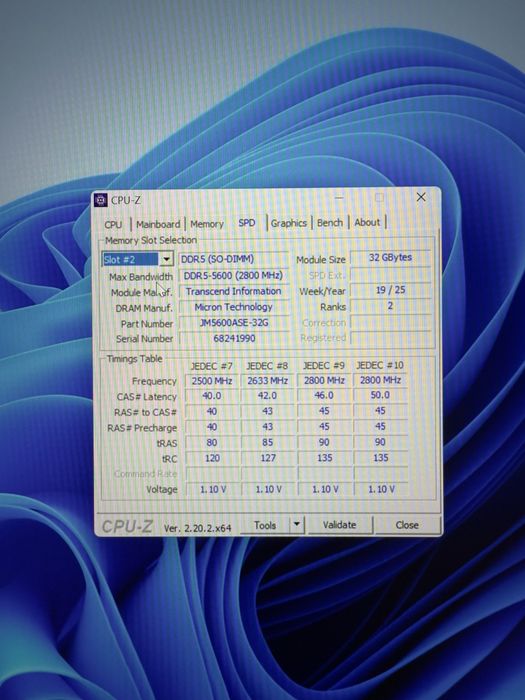Click the 2500 MHz frequency cell
The image size is (525, 700).
pyautogui.click(x=212, y=381)
